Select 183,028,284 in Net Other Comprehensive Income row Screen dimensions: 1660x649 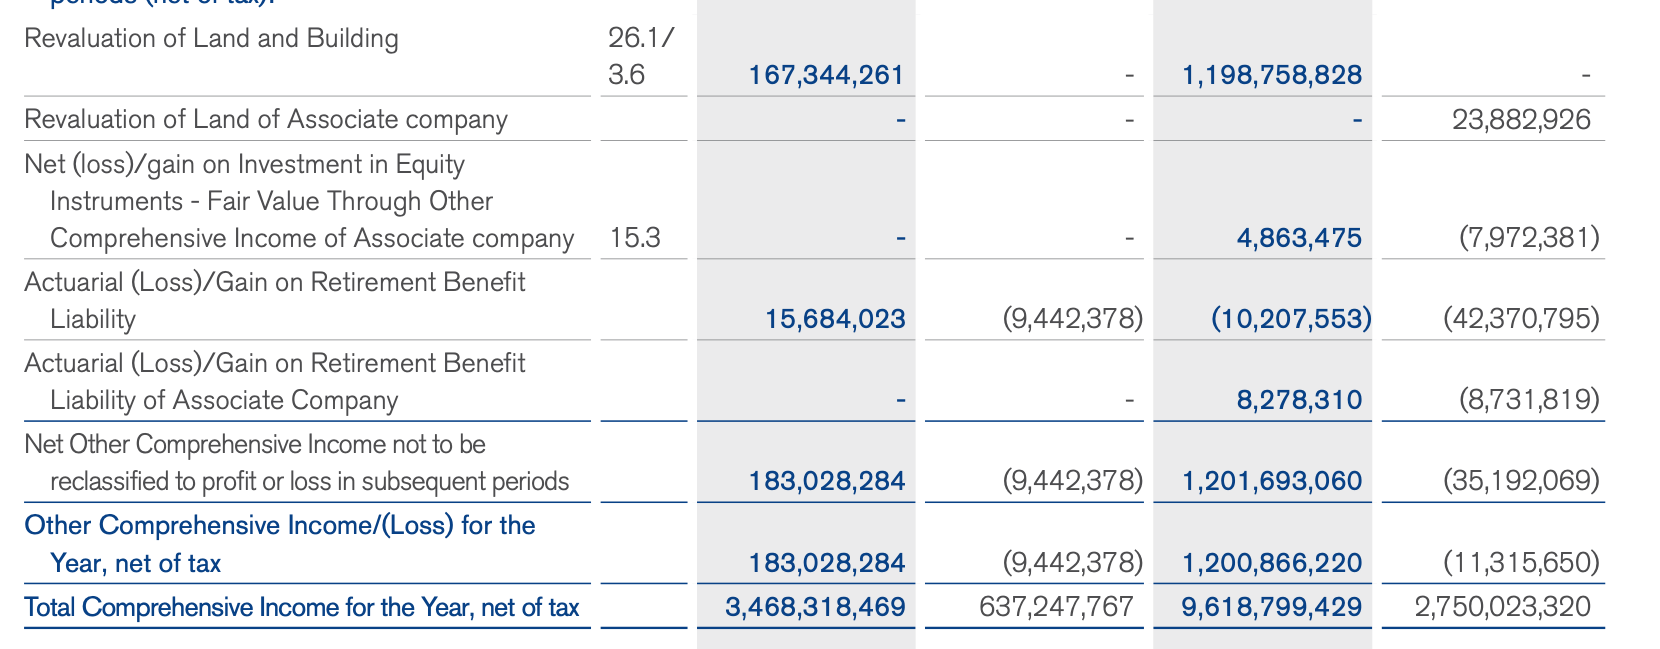[x=827, y=481]
